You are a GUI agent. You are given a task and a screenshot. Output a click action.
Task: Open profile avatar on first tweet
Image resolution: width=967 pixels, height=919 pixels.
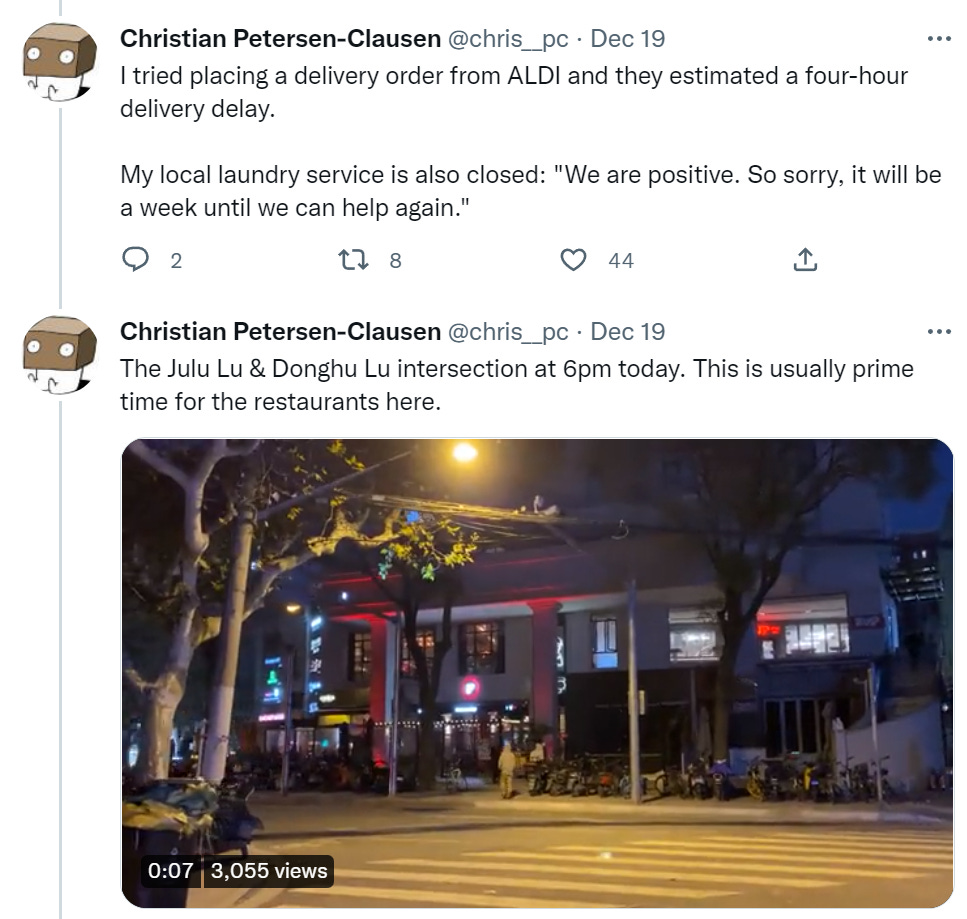pos(60,62)
